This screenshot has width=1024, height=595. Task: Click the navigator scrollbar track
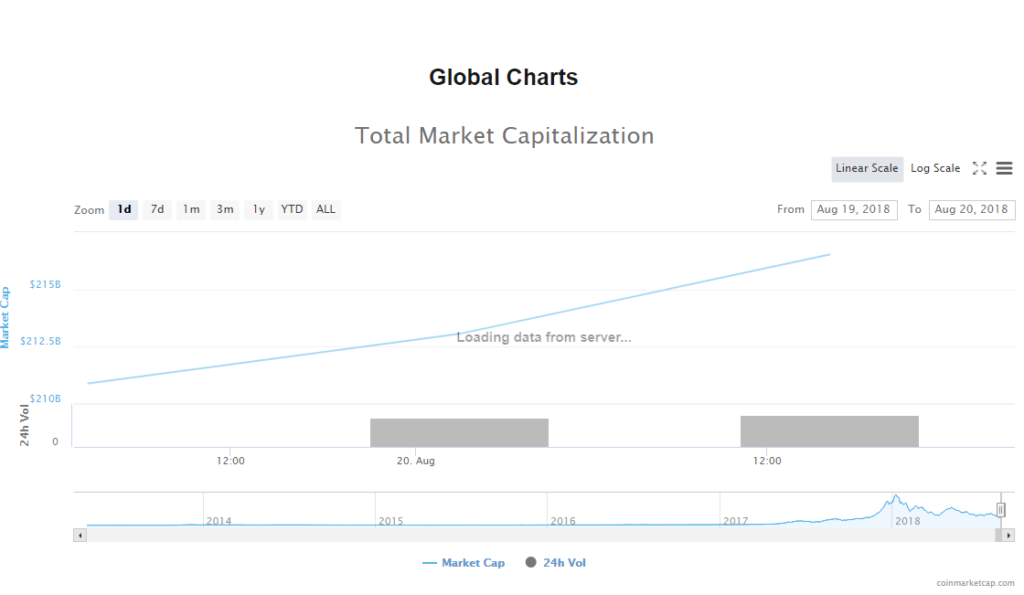pos(500,535)
